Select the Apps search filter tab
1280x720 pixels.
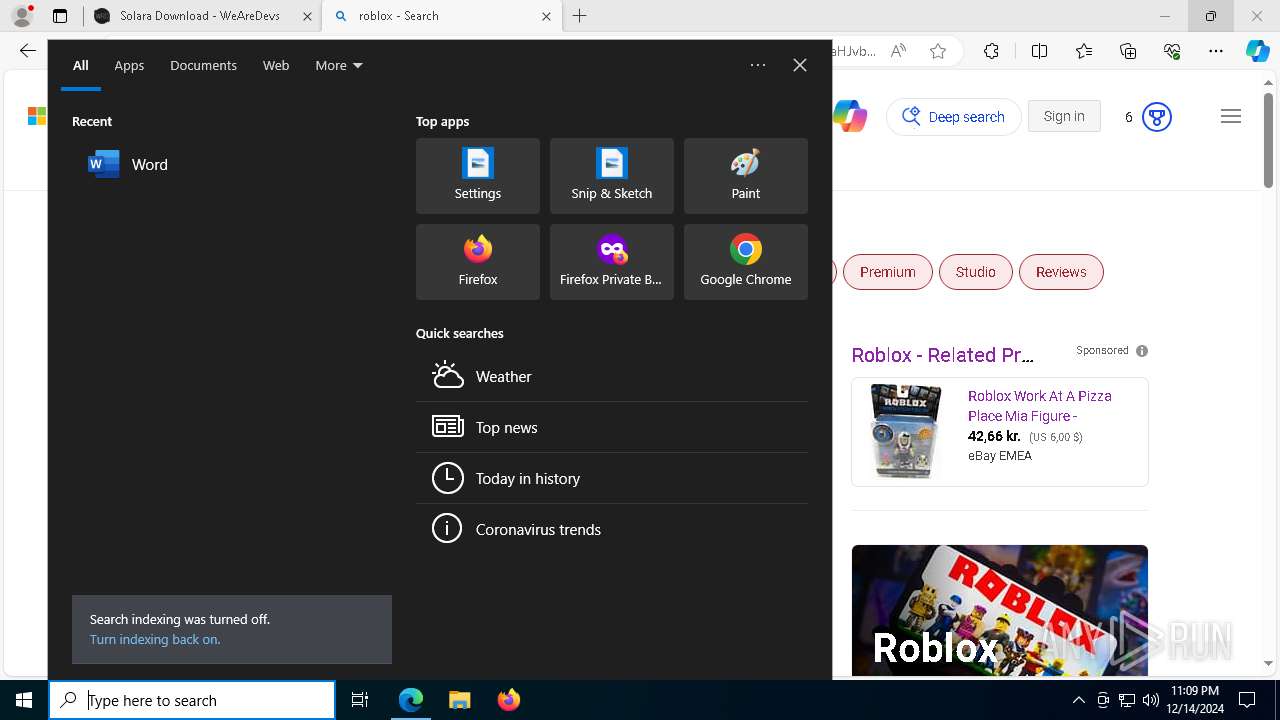(x=129, y=65)
